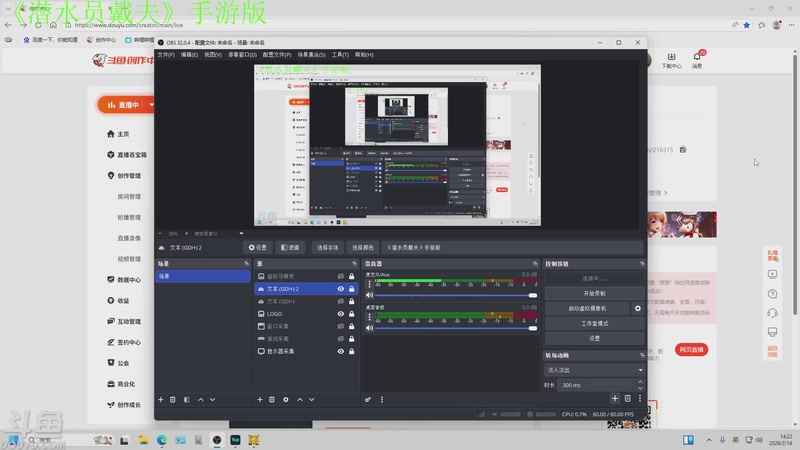This screenshot has width=800, height=450.
Task: Pop out the 混音器 dock icon
Action: pyautogui.click(x=535, y=263)
